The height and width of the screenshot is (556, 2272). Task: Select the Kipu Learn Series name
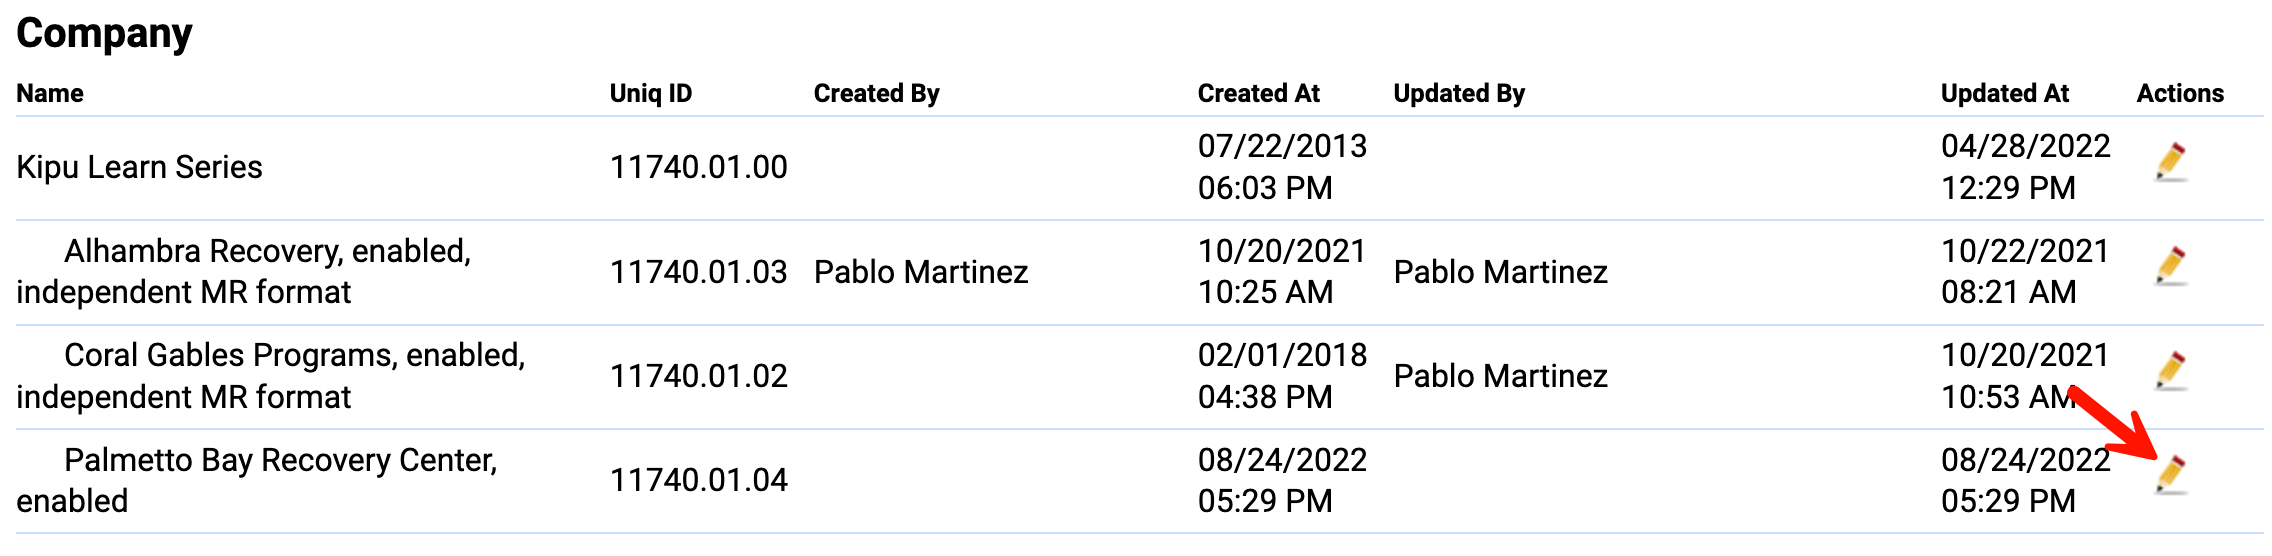pyautogui.click(x=139, y=167)
